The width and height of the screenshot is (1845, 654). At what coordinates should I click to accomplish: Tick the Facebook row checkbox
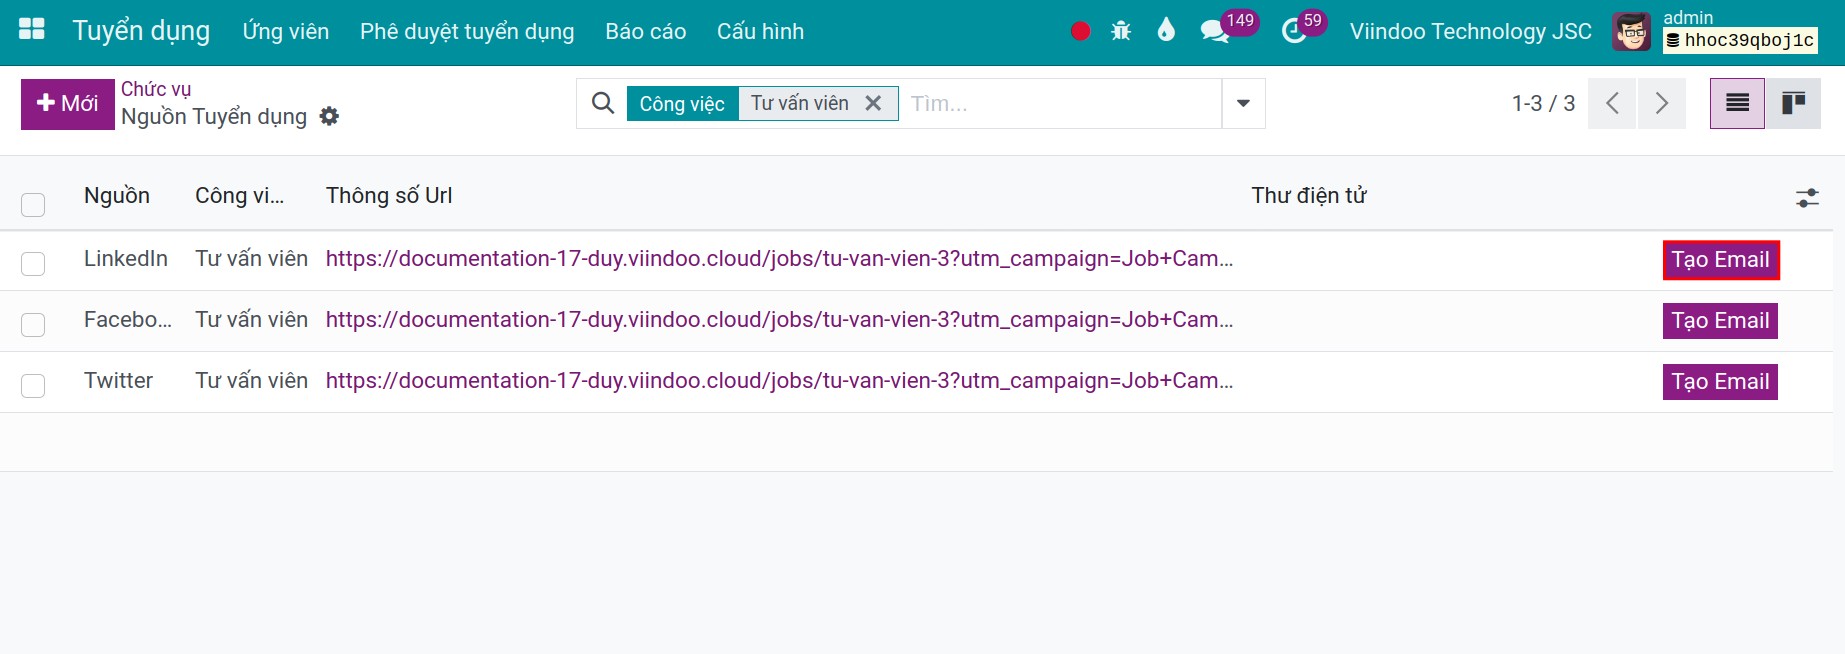33,325
